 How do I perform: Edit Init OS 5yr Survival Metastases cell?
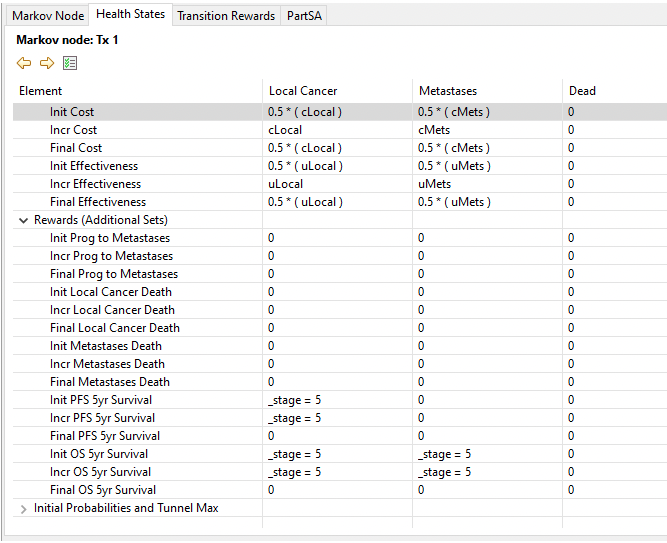pyautogui.click(x=487, y=454)
